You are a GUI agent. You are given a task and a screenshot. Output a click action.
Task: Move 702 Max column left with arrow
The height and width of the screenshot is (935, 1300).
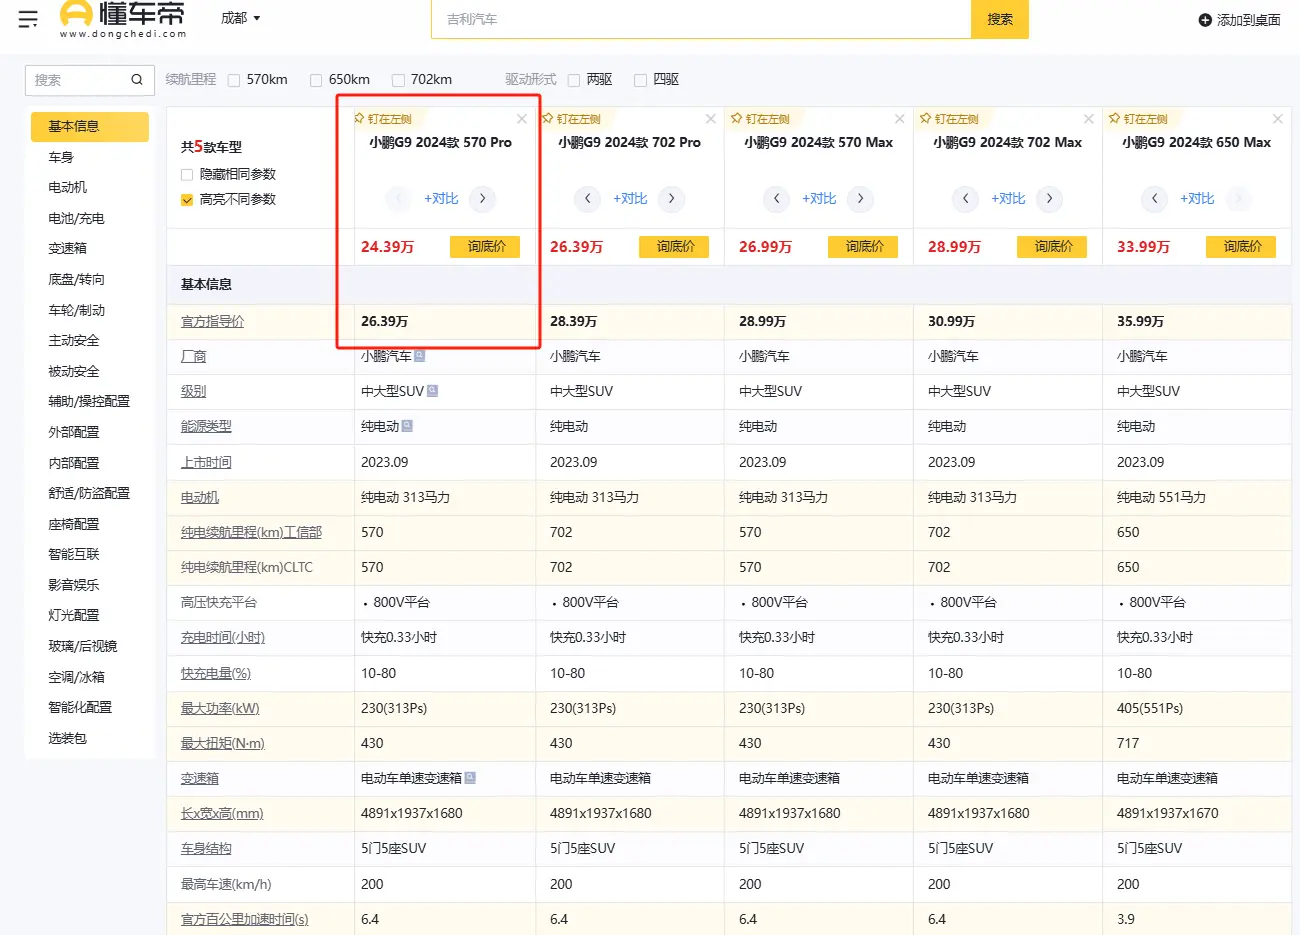click(x=966, y=199)
